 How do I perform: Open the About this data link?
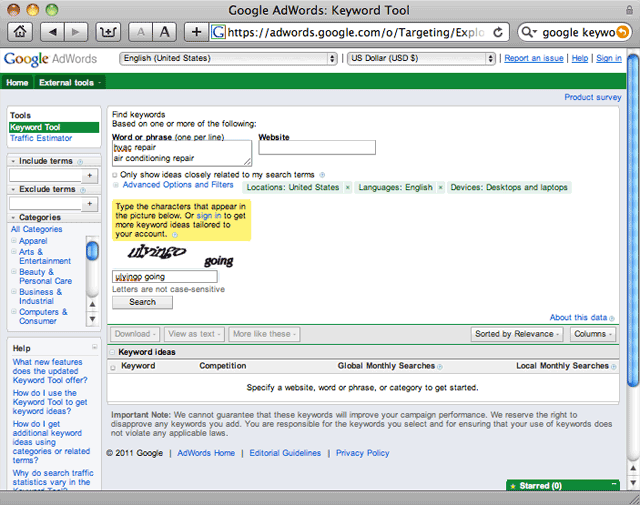(578, 318)
